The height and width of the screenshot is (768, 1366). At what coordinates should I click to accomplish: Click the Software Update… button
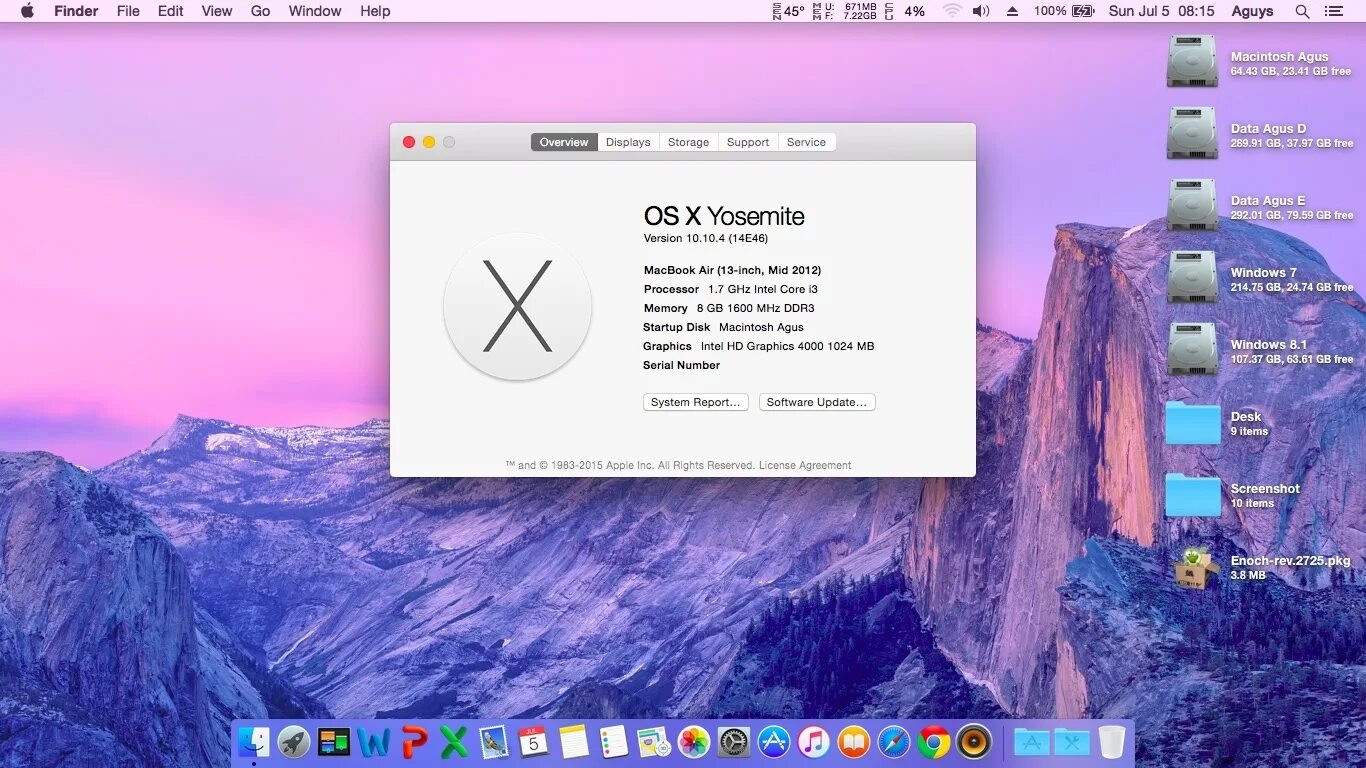[817, 402]
